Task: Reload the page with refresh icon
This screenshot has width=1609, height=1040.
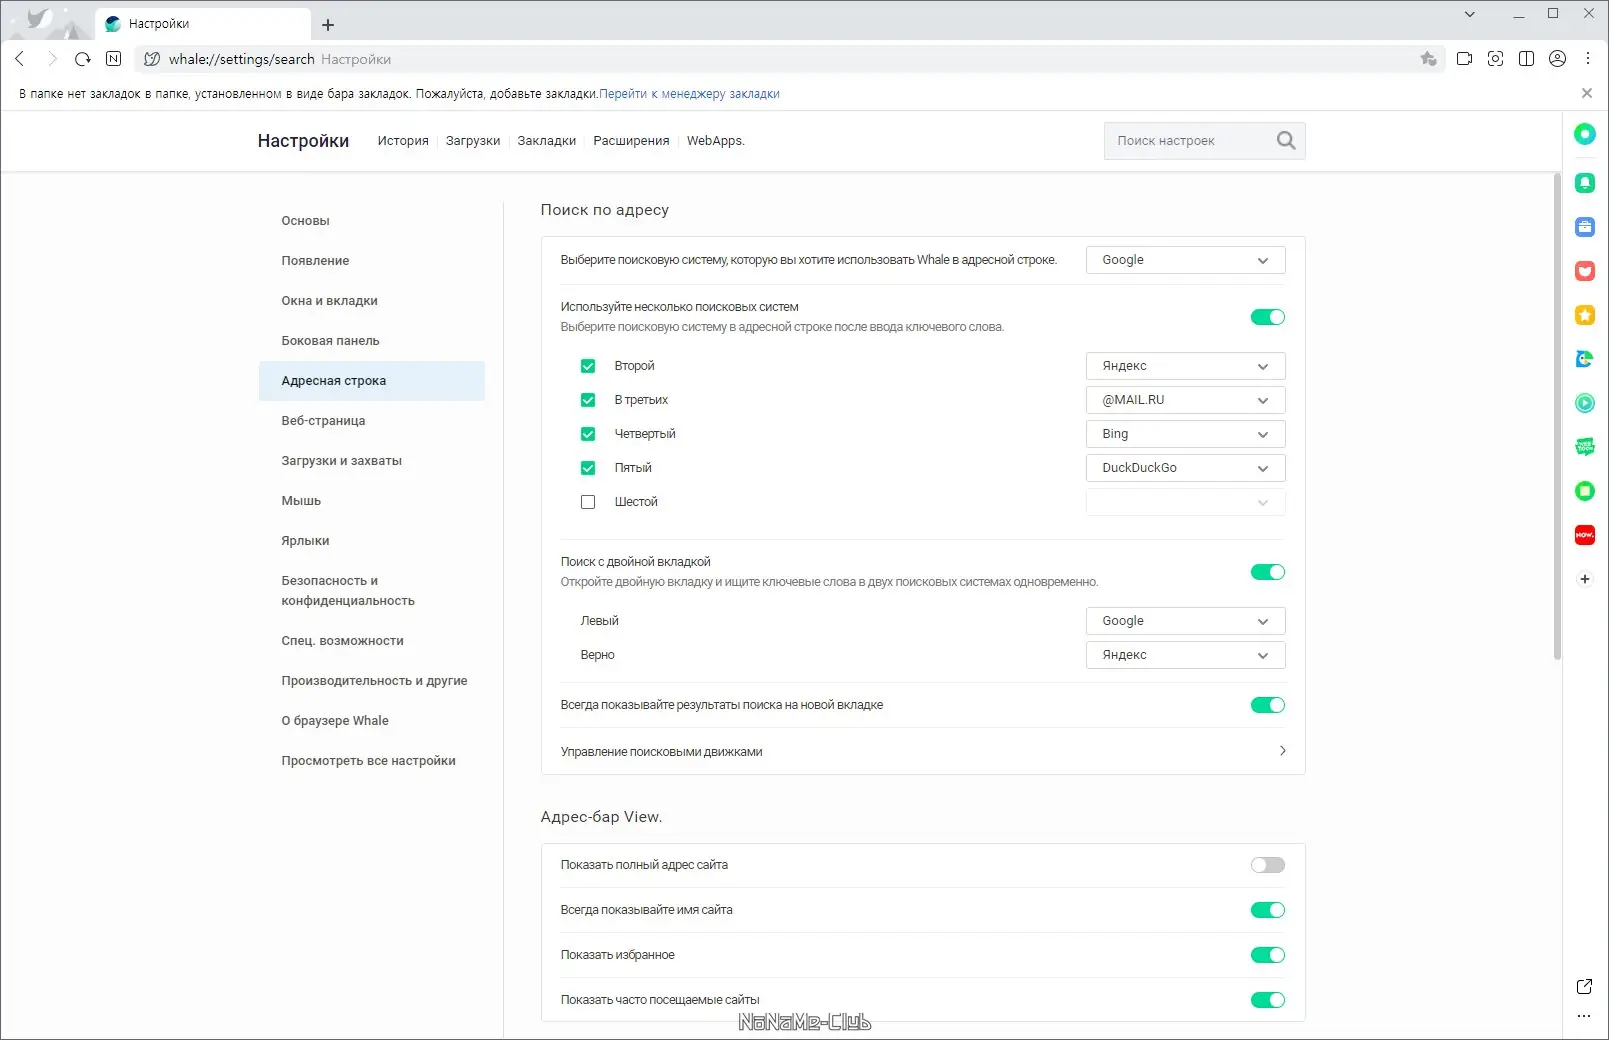Action: click(x=83, y=59)
